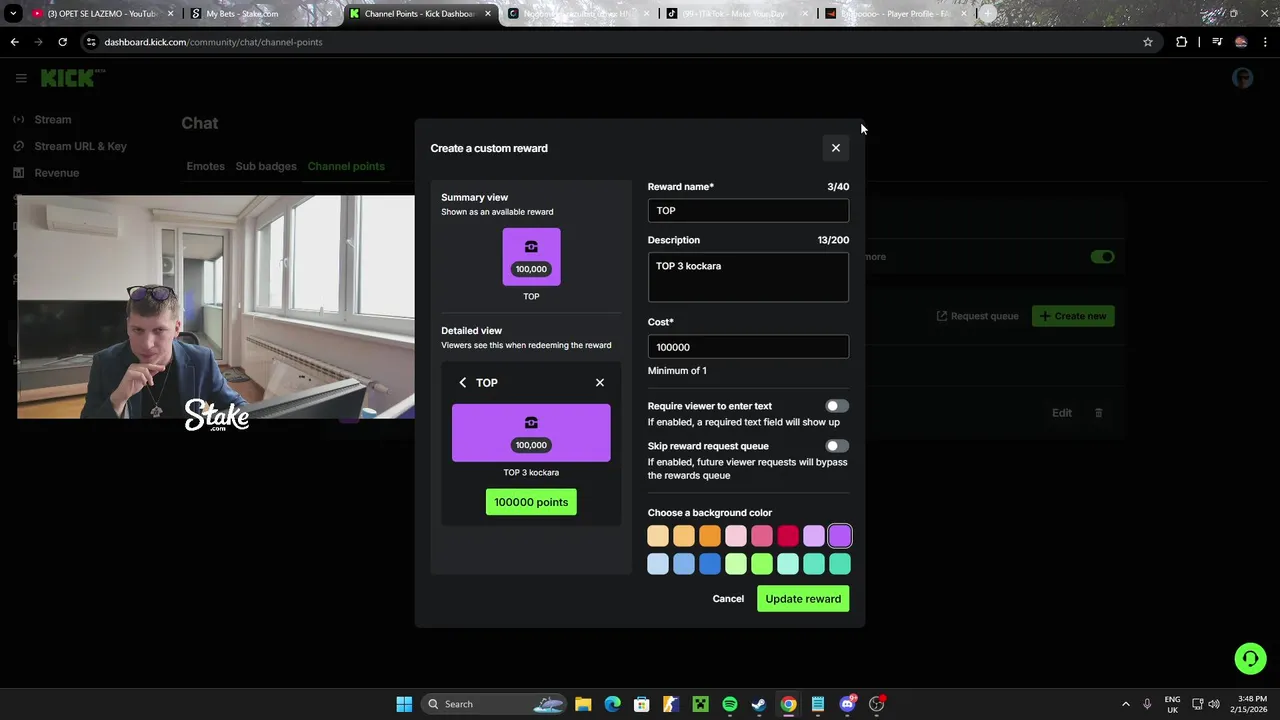This screenshot has height=720, width=1280.
Task: Click the Cost input field
Action: [x=748, y=347]
